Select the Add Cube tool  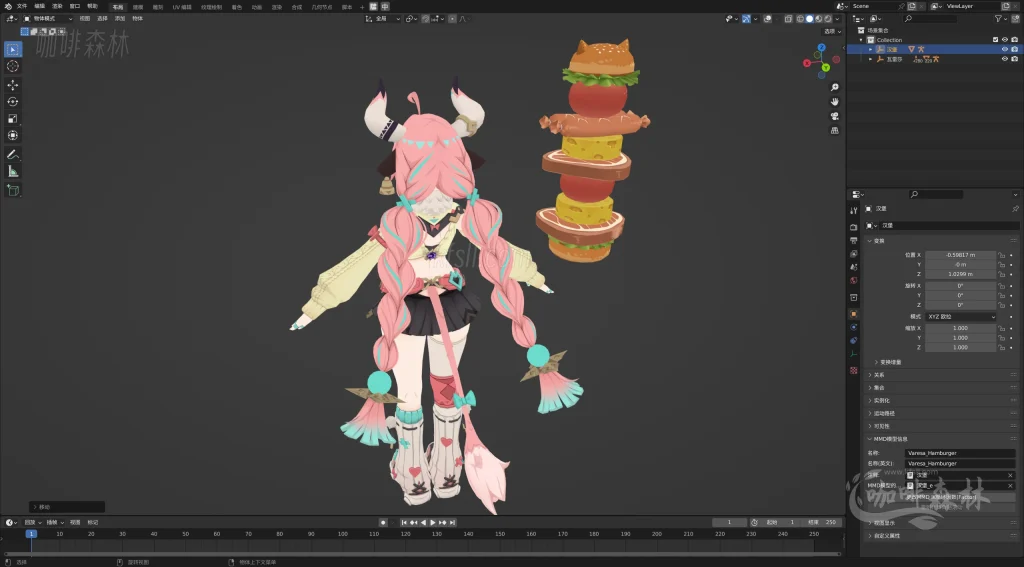(12, 190)
